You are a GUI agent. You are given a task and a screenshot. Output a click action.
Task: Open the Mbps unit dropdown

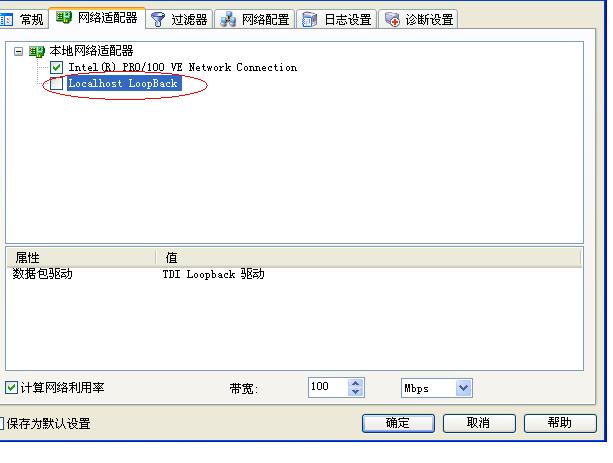(x=463, y=388)
